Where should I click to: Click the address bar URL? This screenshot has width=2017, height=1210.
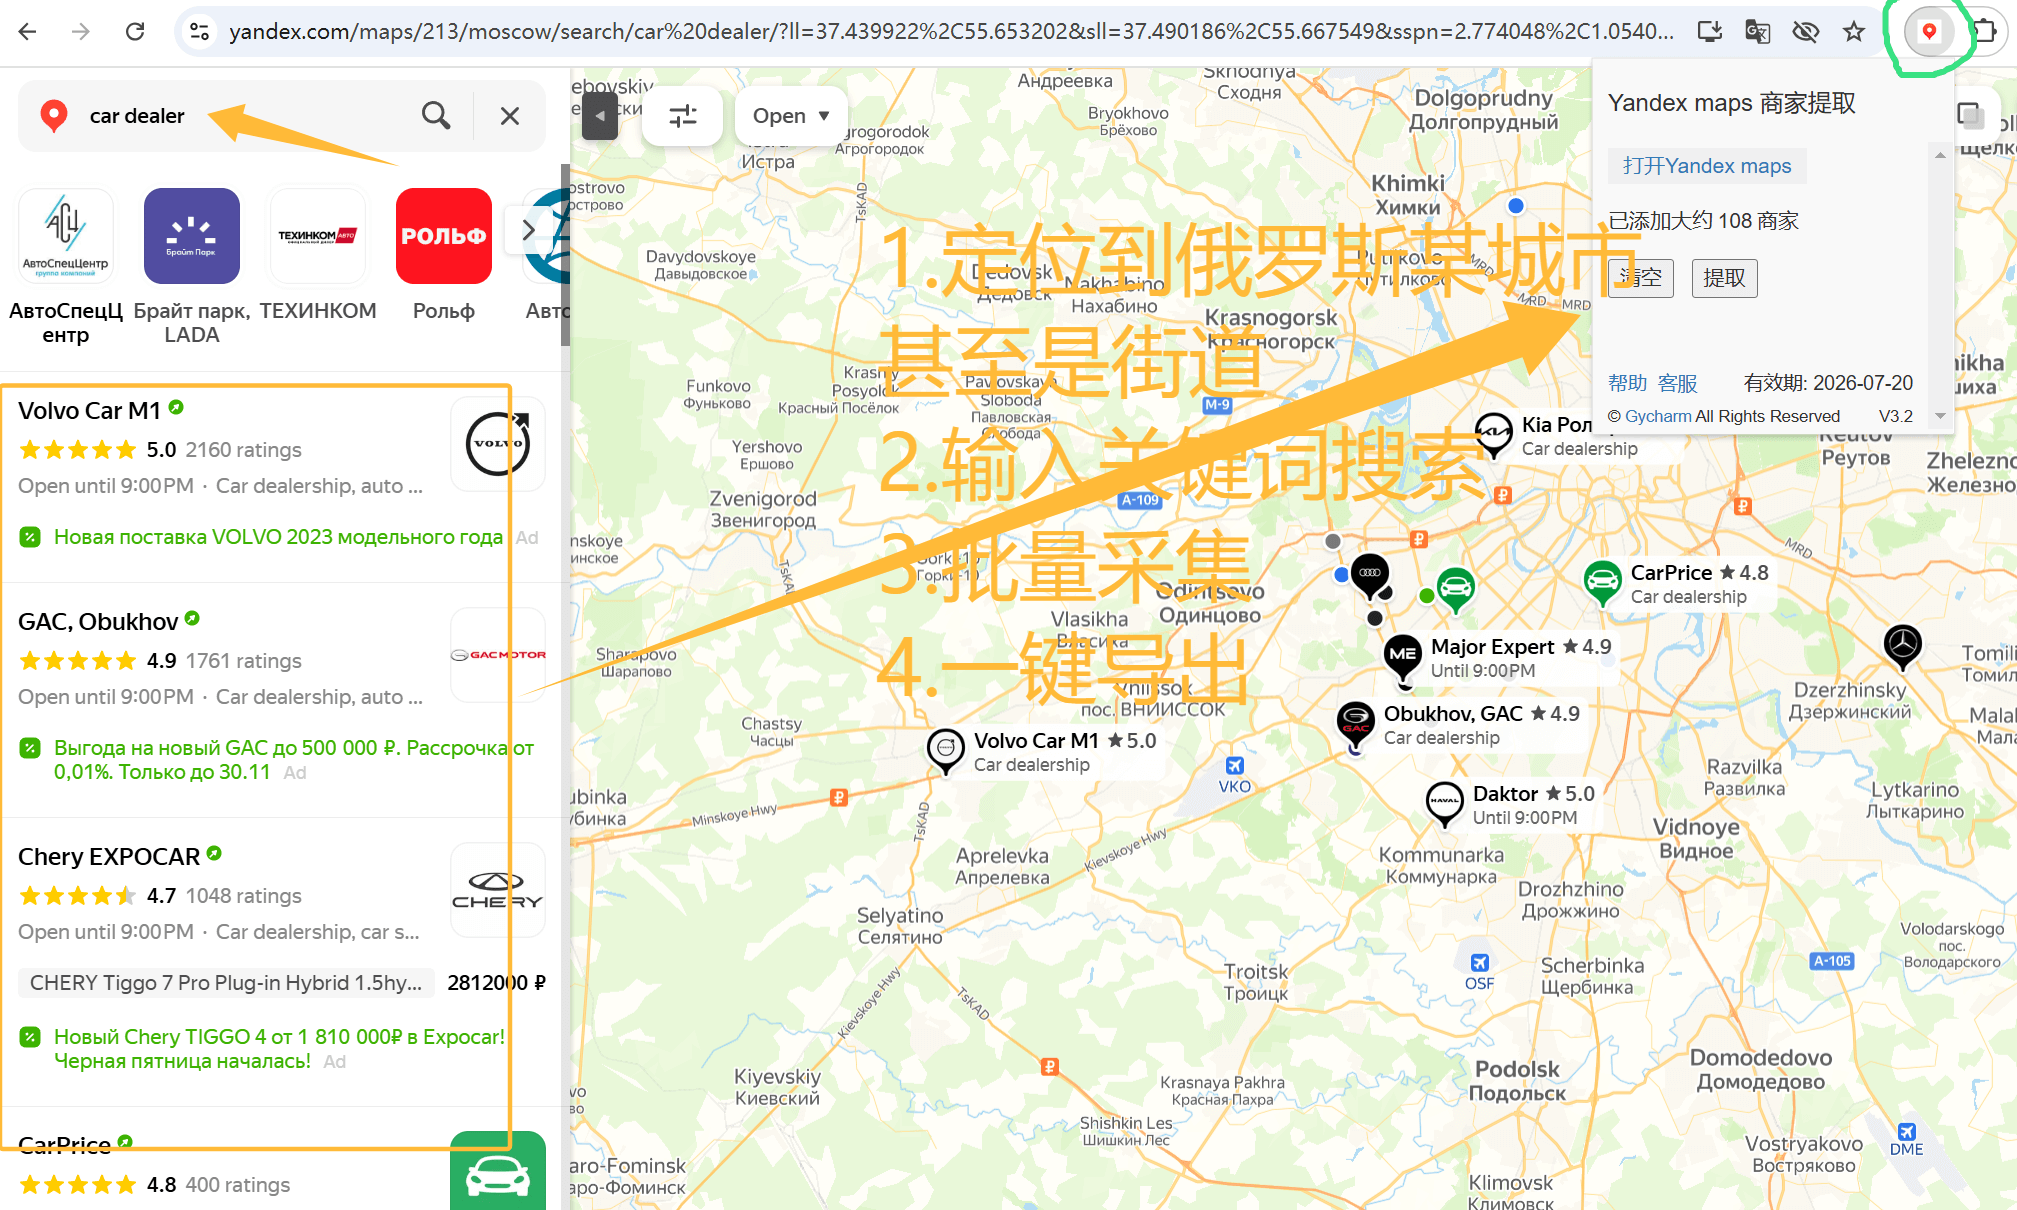(x=950, y=31)
